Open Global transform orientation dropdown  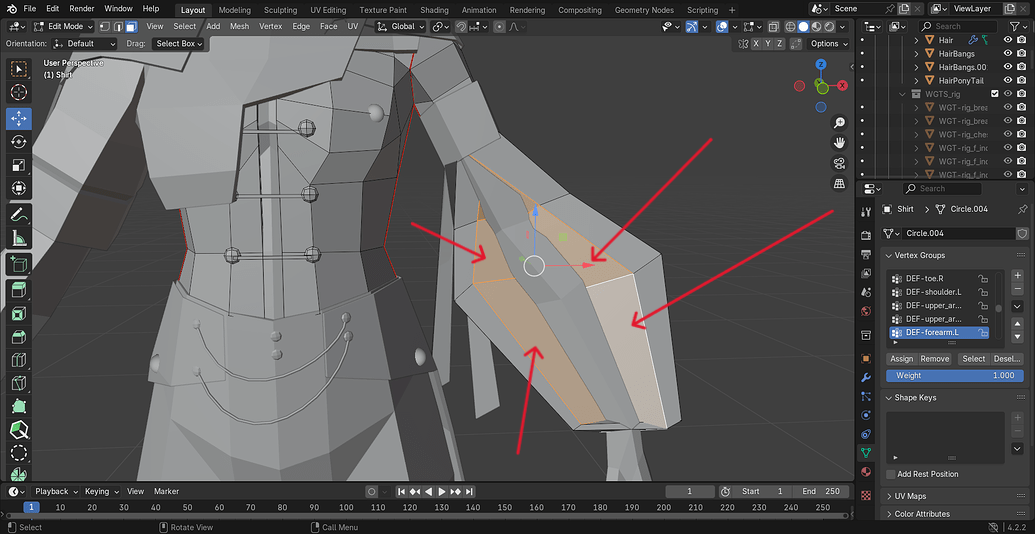(401, 26)
